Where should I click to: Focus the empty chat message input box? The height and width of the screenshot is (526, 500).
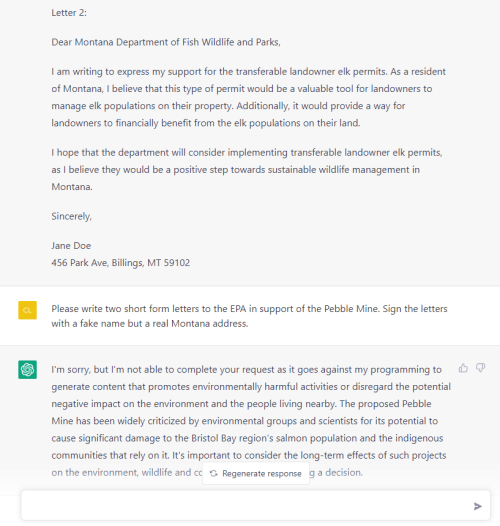tap(256, 506)
